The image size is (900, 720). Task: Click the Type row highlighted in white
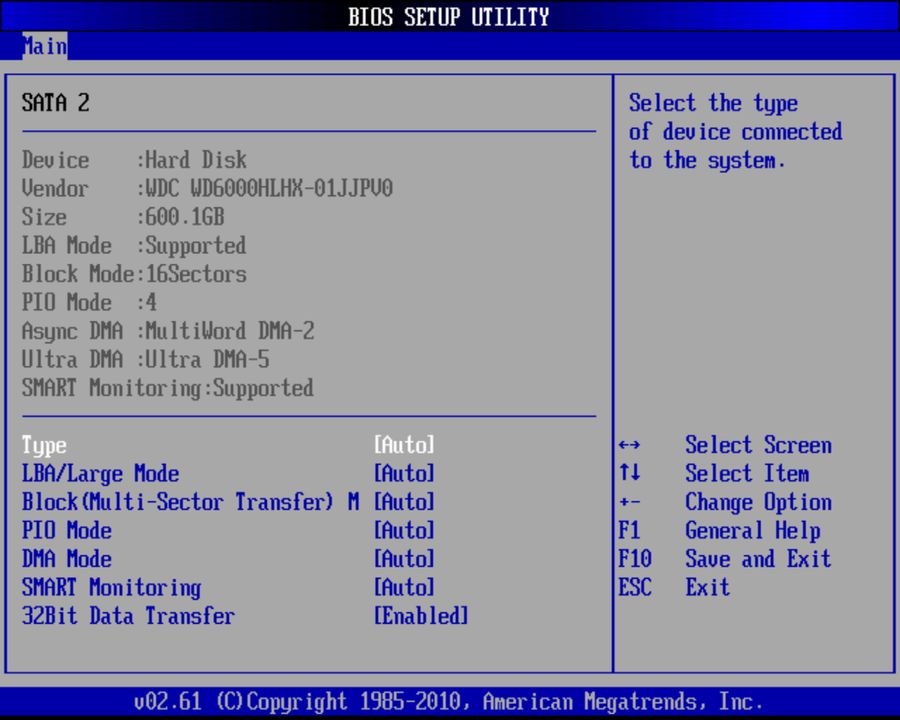point(44,445)
